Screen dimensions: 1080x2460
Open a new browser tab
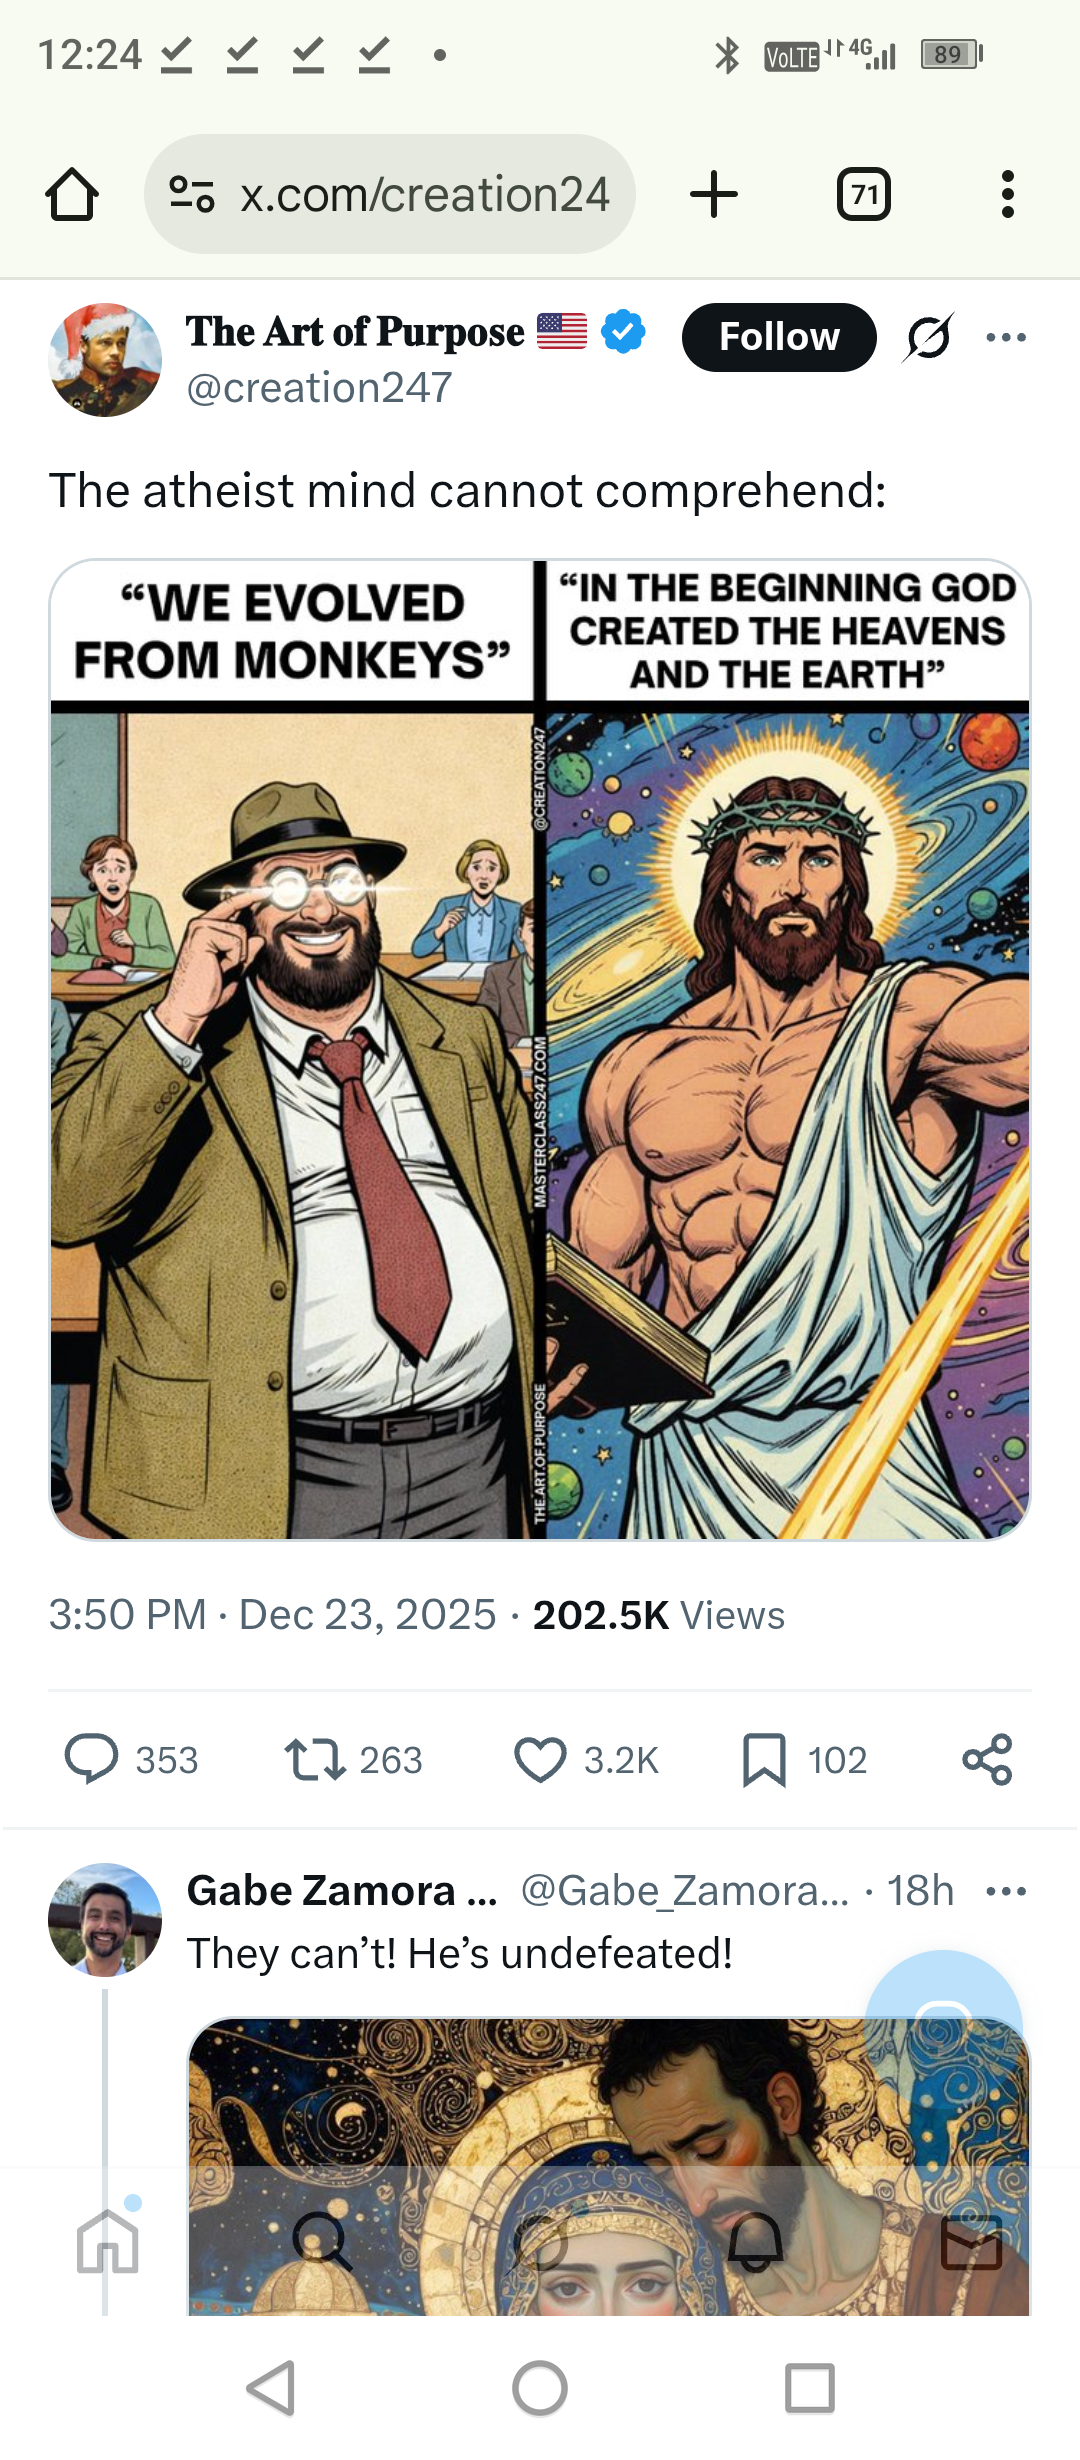click(x=714, y=194)
